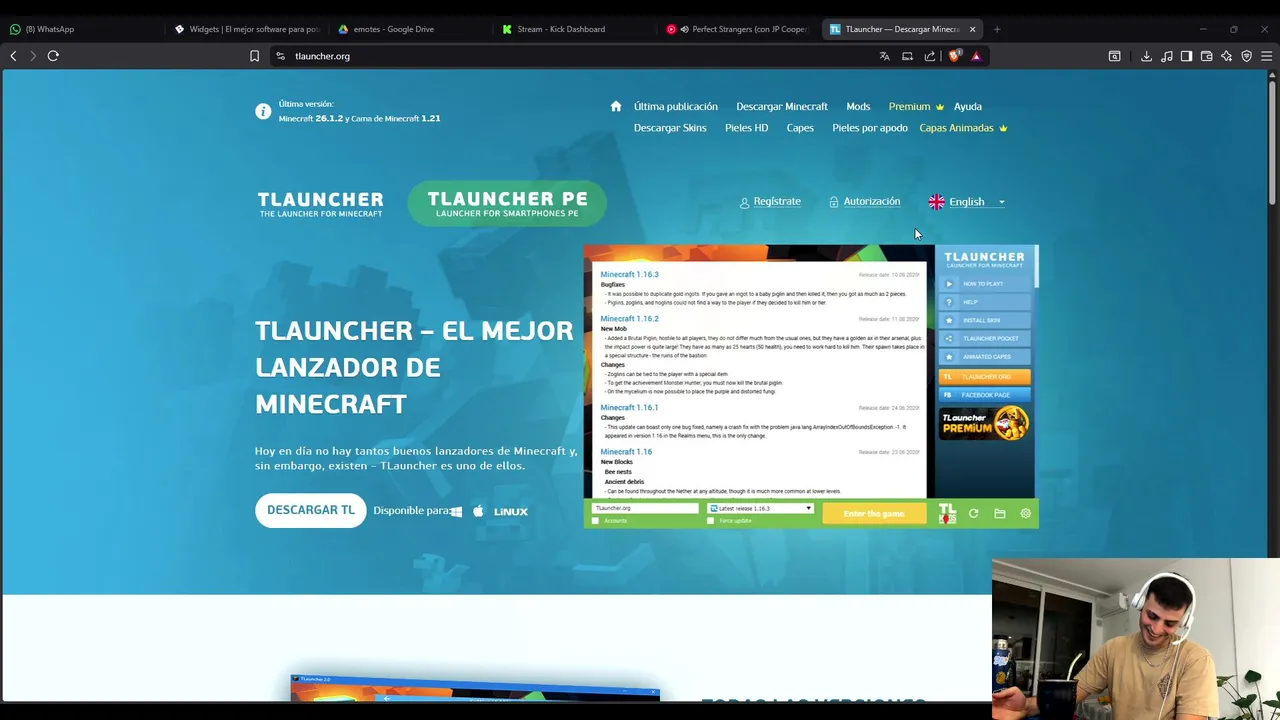The width and height of the screenshot is (1280, 720).
Task: Open Pieles por apodo menu item
Action: click(870, 128)
